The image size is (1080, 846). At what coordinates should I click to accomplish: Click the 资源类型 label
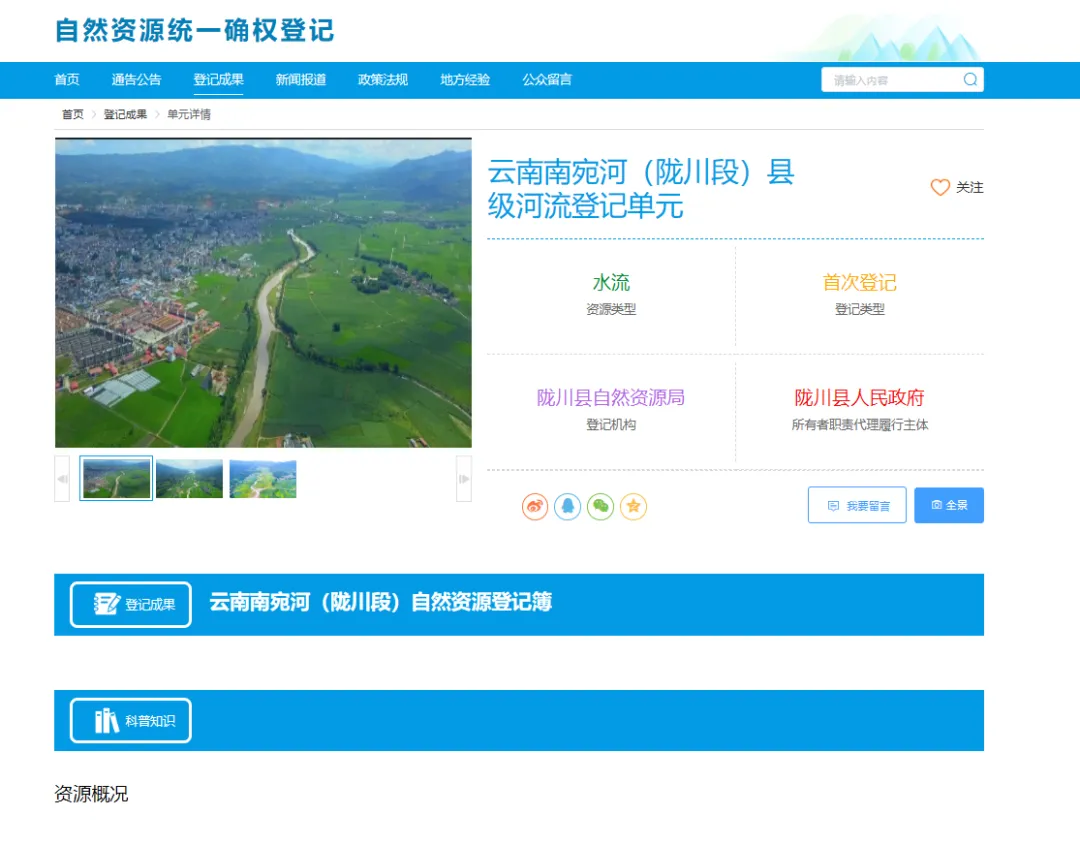point(611,309)
